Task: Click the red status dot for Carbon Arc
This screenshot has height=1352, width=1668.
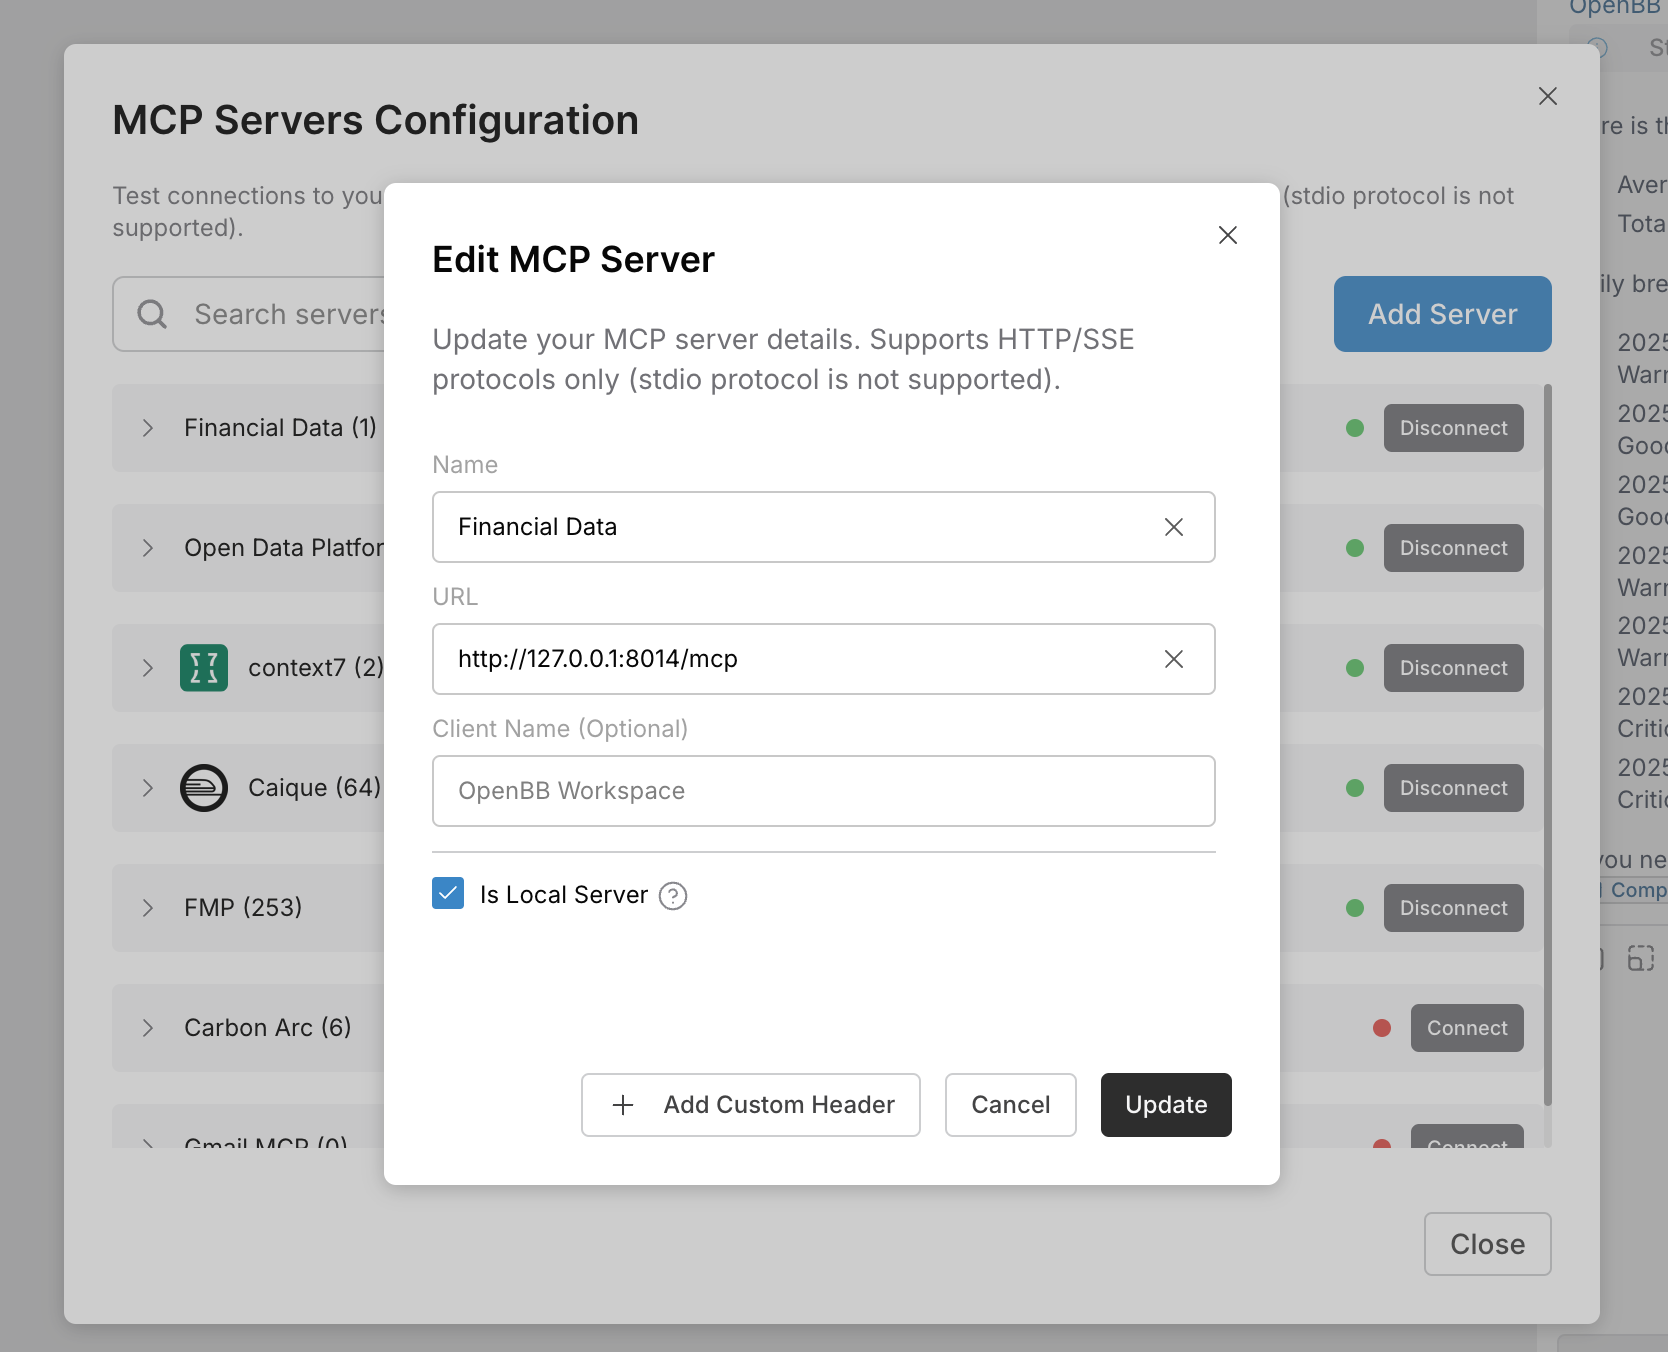Action: [1382, 1028]
